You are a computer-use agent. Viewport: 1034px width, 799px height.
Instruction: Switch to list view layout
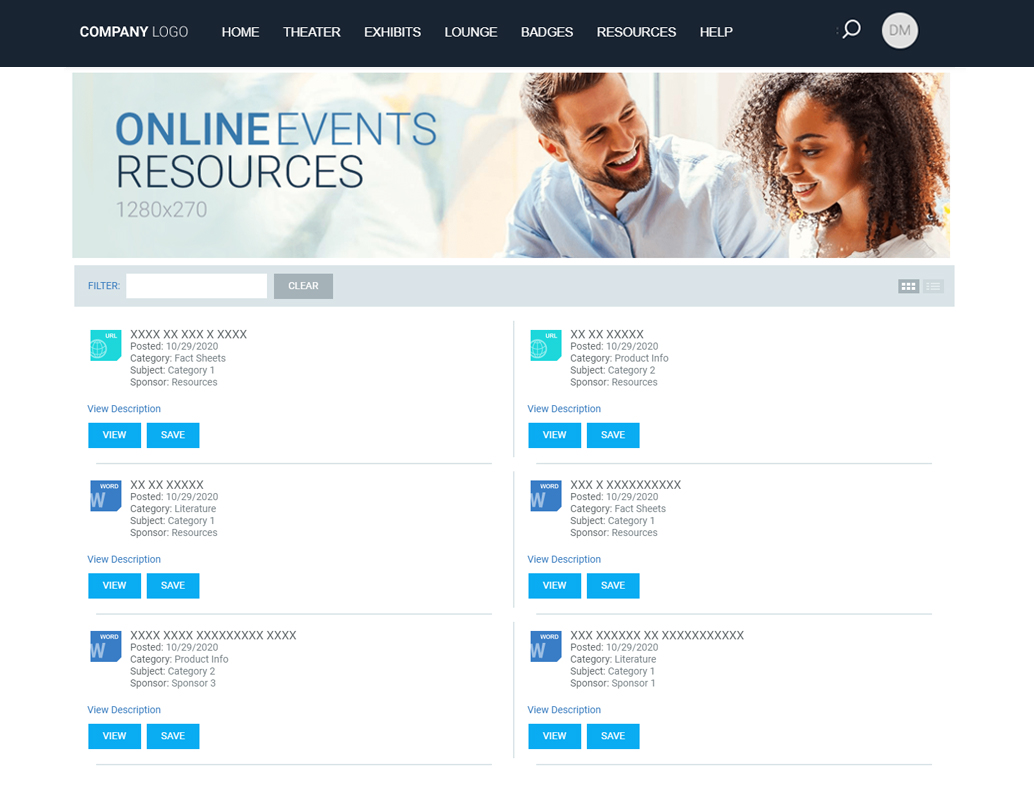tap(933, 286)
